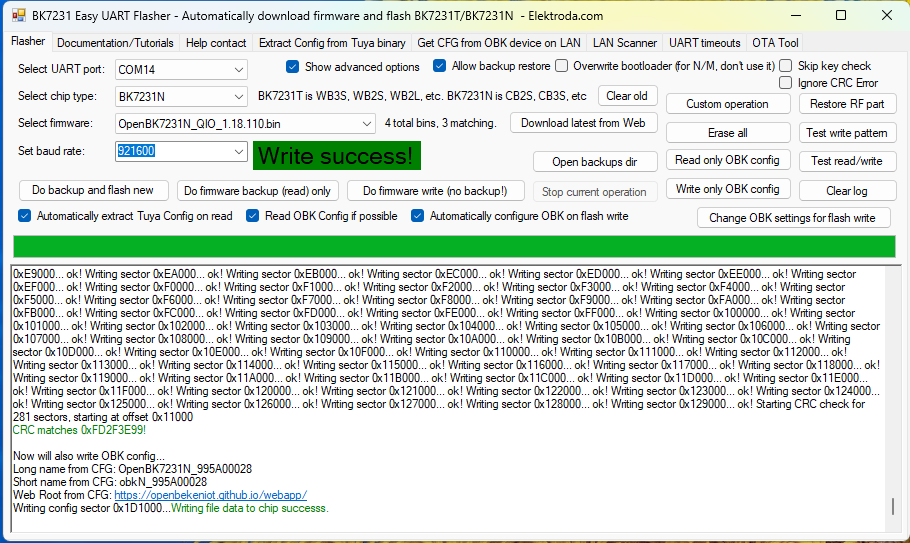Switch to the Flasher tab
910x543 pixels.
point(28,41)
